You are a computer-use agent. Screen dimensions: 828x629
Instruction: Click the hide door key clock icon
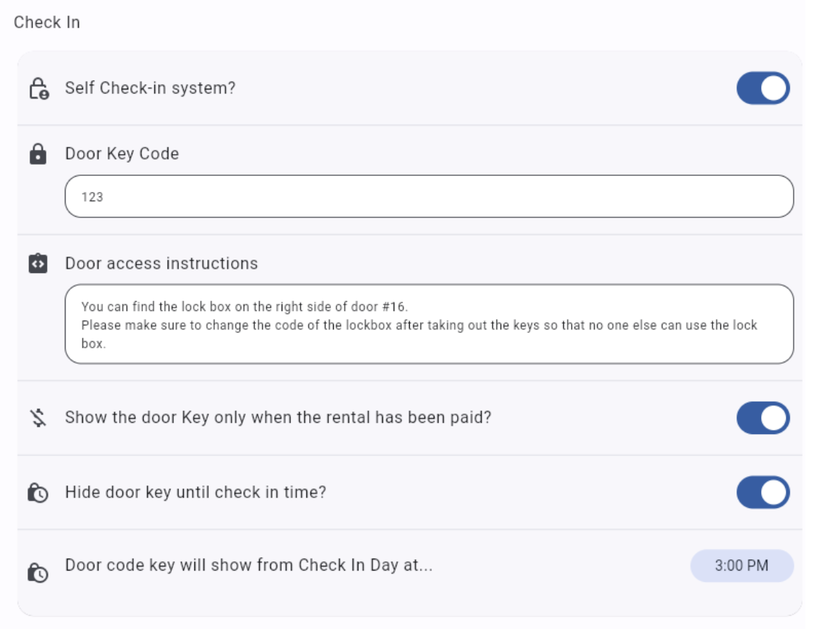click(38, 492)
